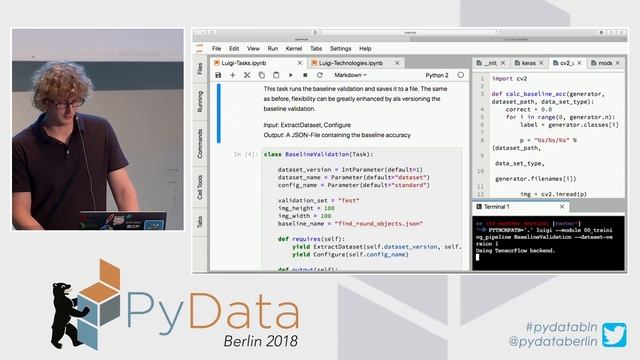
Task: Click the 'def requires(self):' line
Action: [311, 239]
